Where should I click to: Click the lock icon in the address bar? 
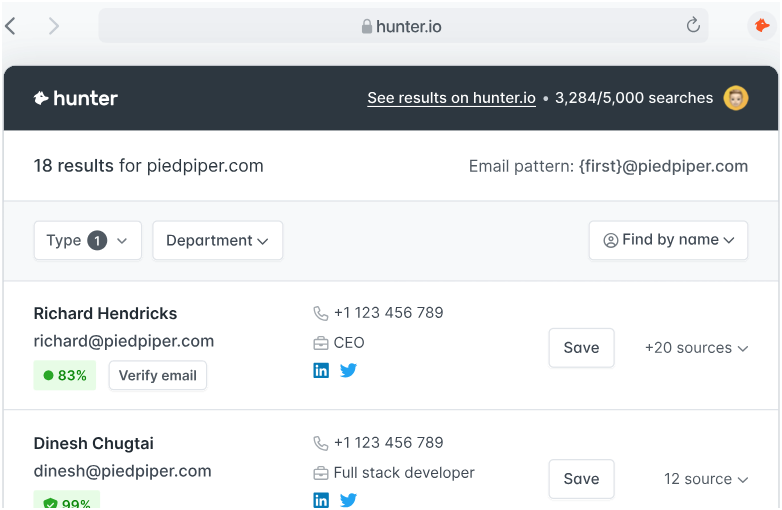(x=367, y=26)
